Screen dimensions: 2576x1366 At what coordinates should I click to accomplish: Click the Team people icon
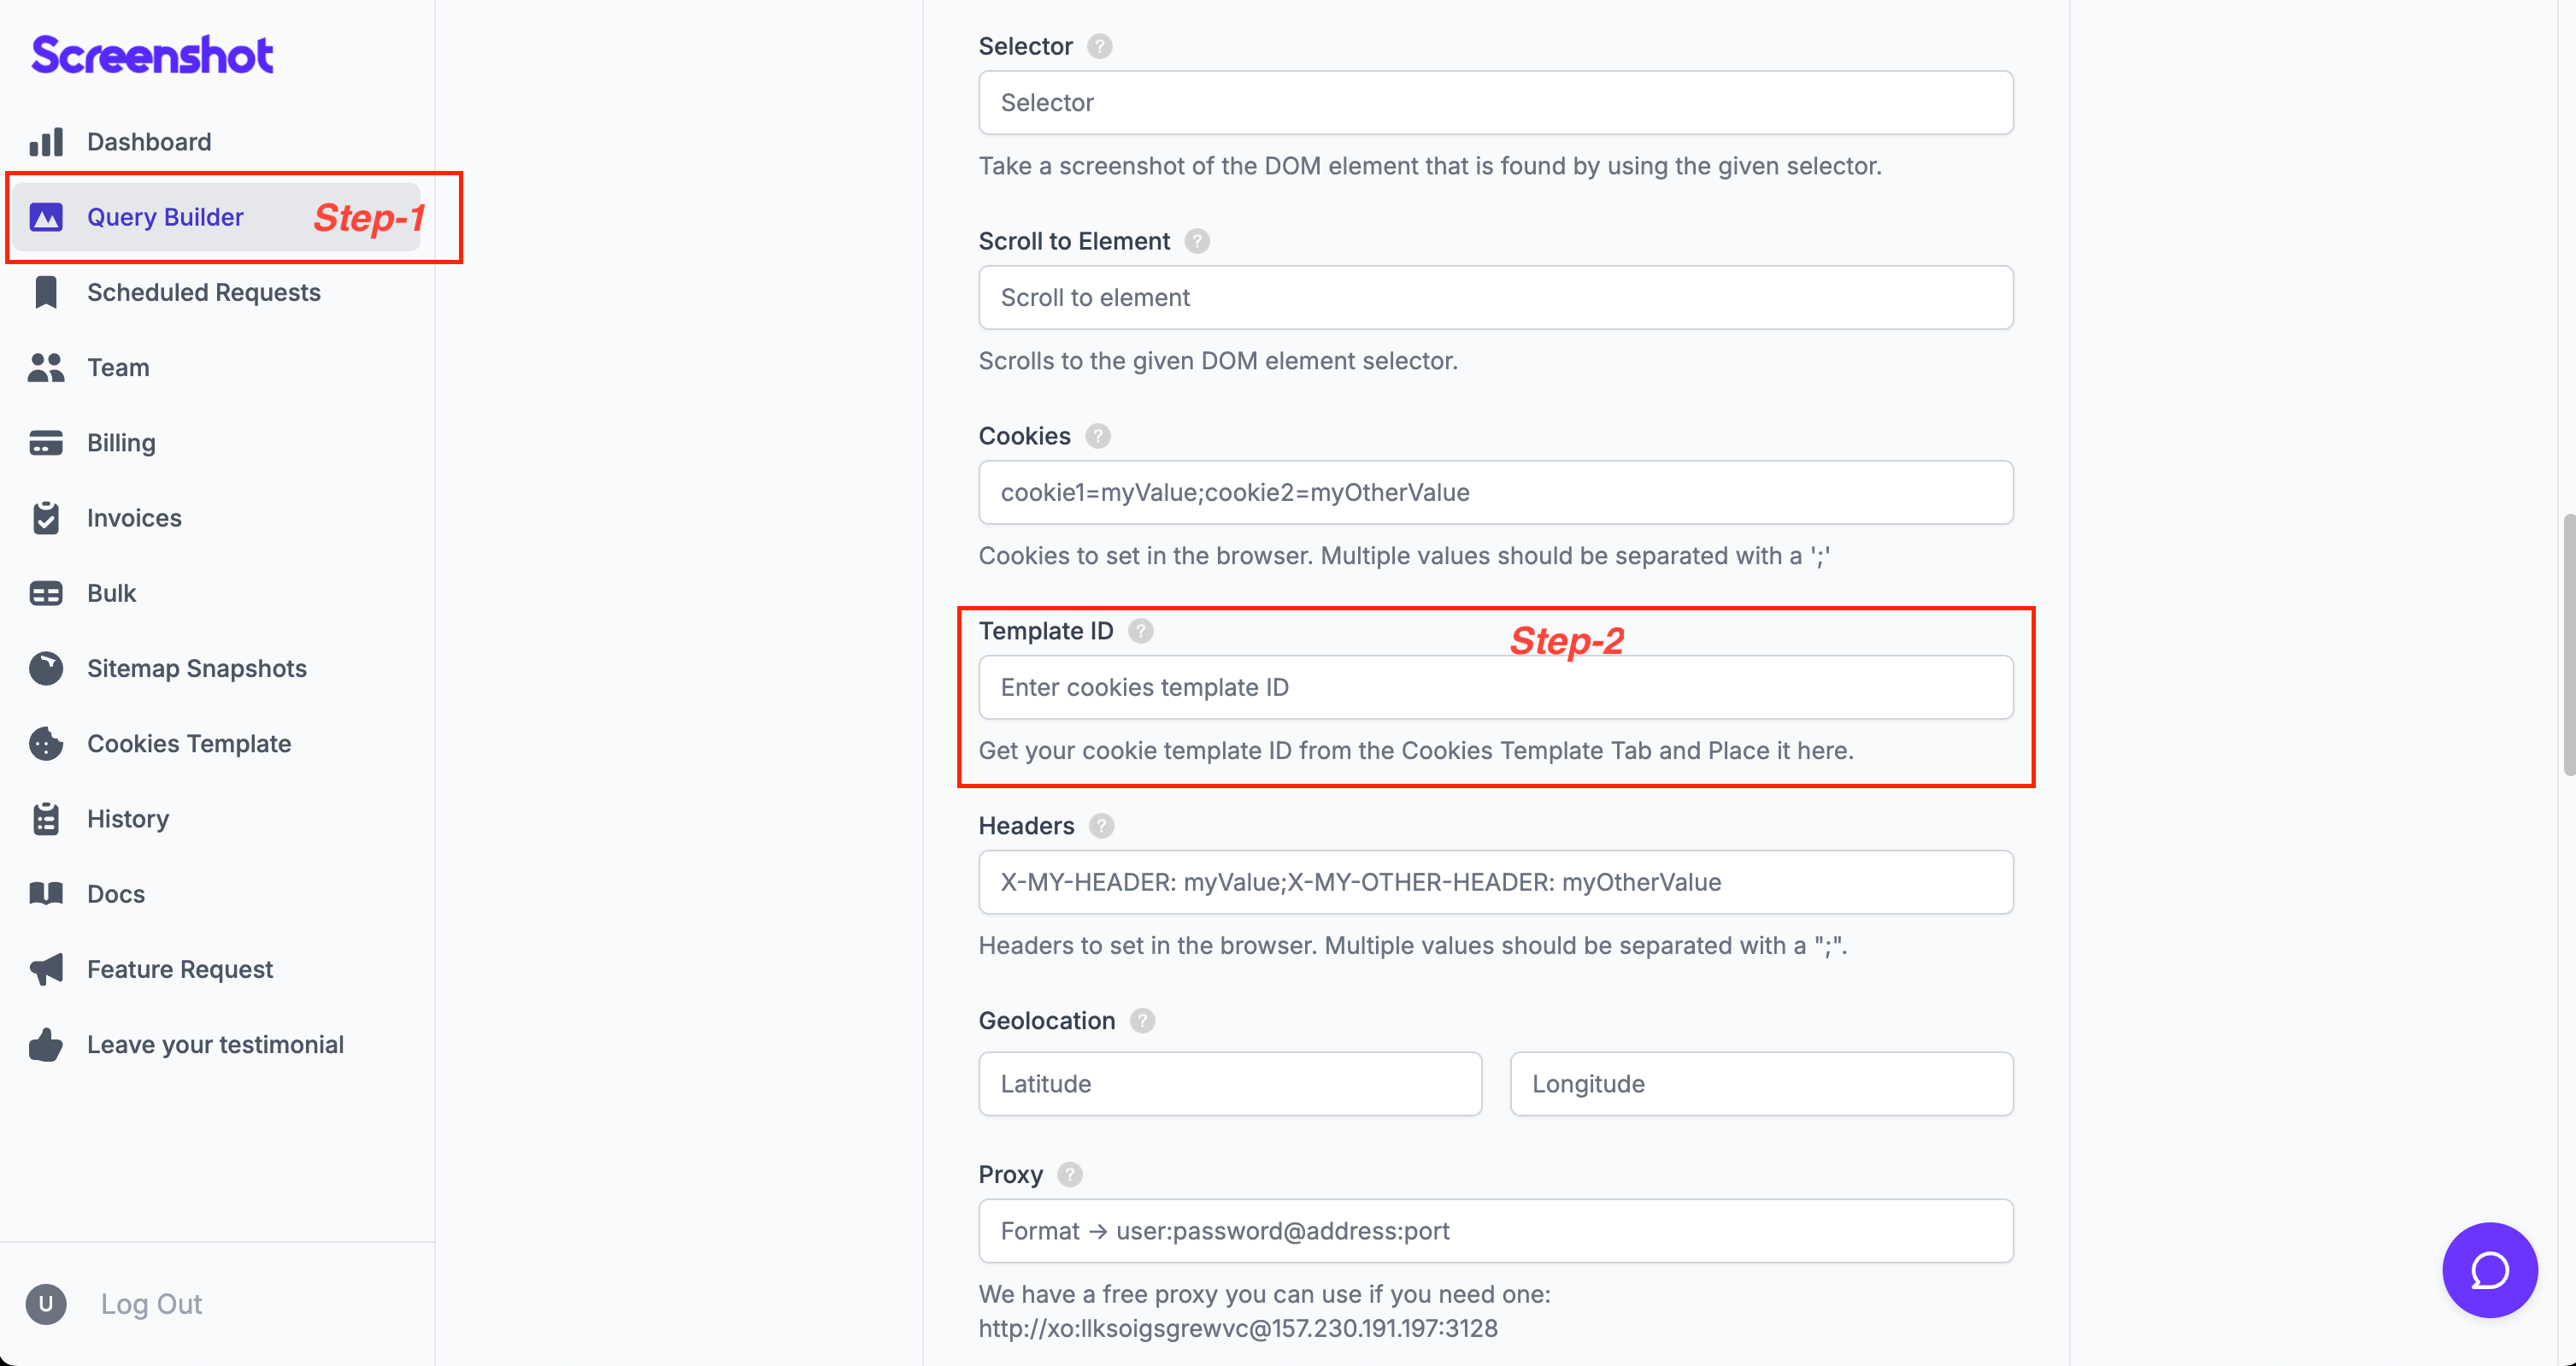(x=46, y=367)
